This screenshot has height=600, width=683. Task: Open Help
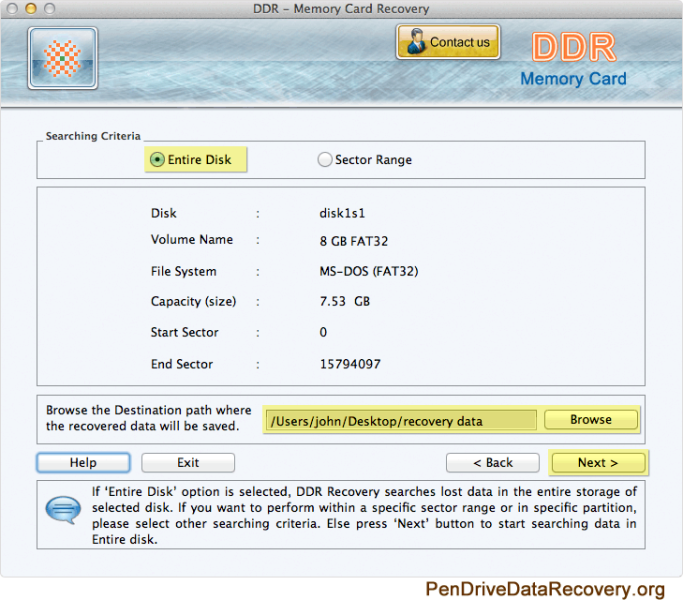[x=83, y=462]
